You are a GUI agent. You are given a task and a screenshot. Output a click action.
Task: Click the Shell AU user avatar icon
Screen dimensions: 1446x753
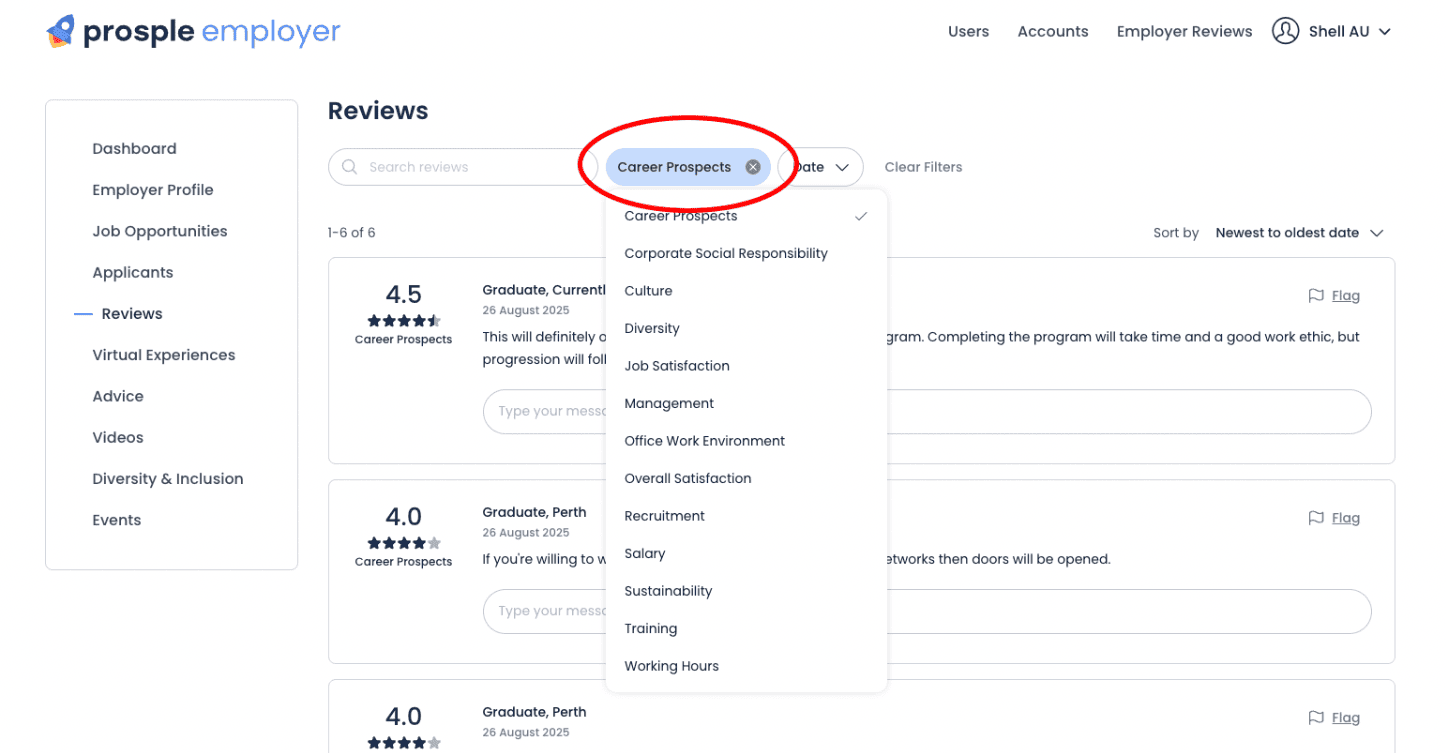pos(1285,31)
